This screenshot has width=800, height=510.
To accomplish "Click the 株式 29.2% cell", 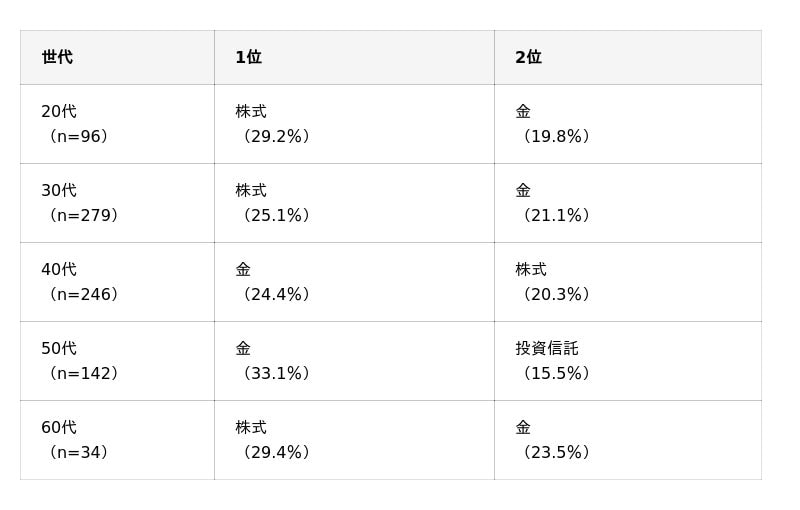I will (x=272, y=124).
